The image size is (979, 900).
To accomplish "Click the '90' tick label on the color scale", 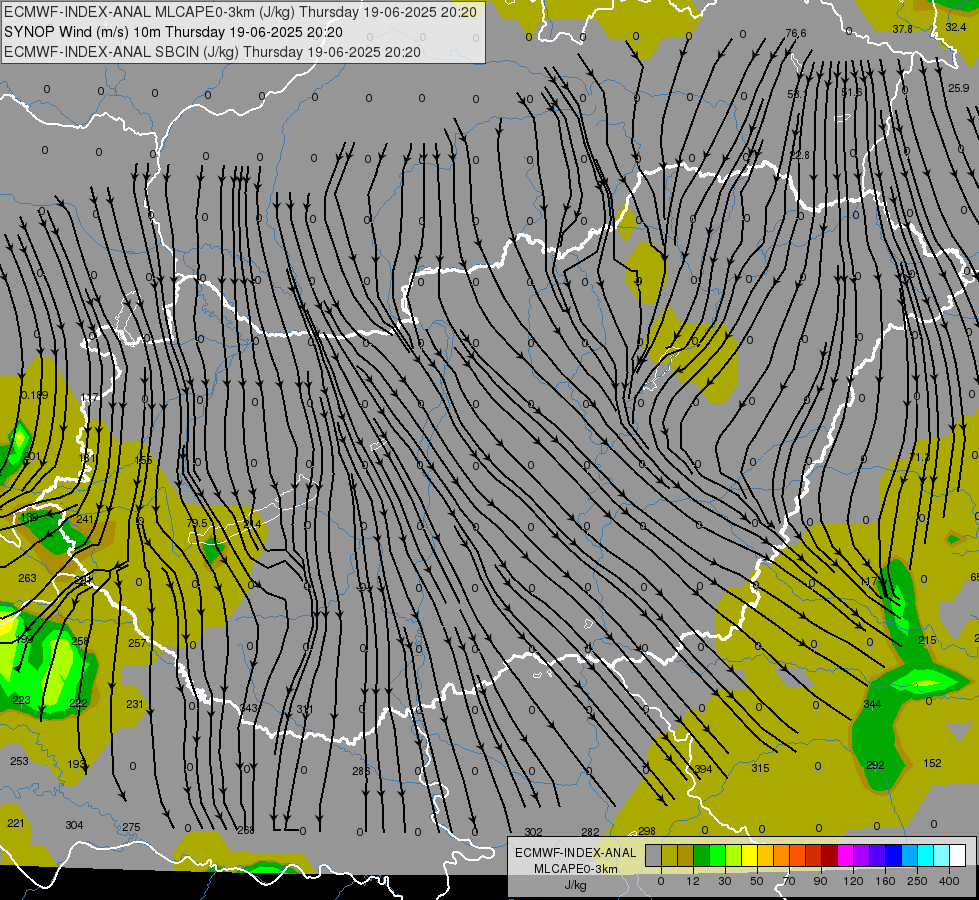I will point(820,881).
